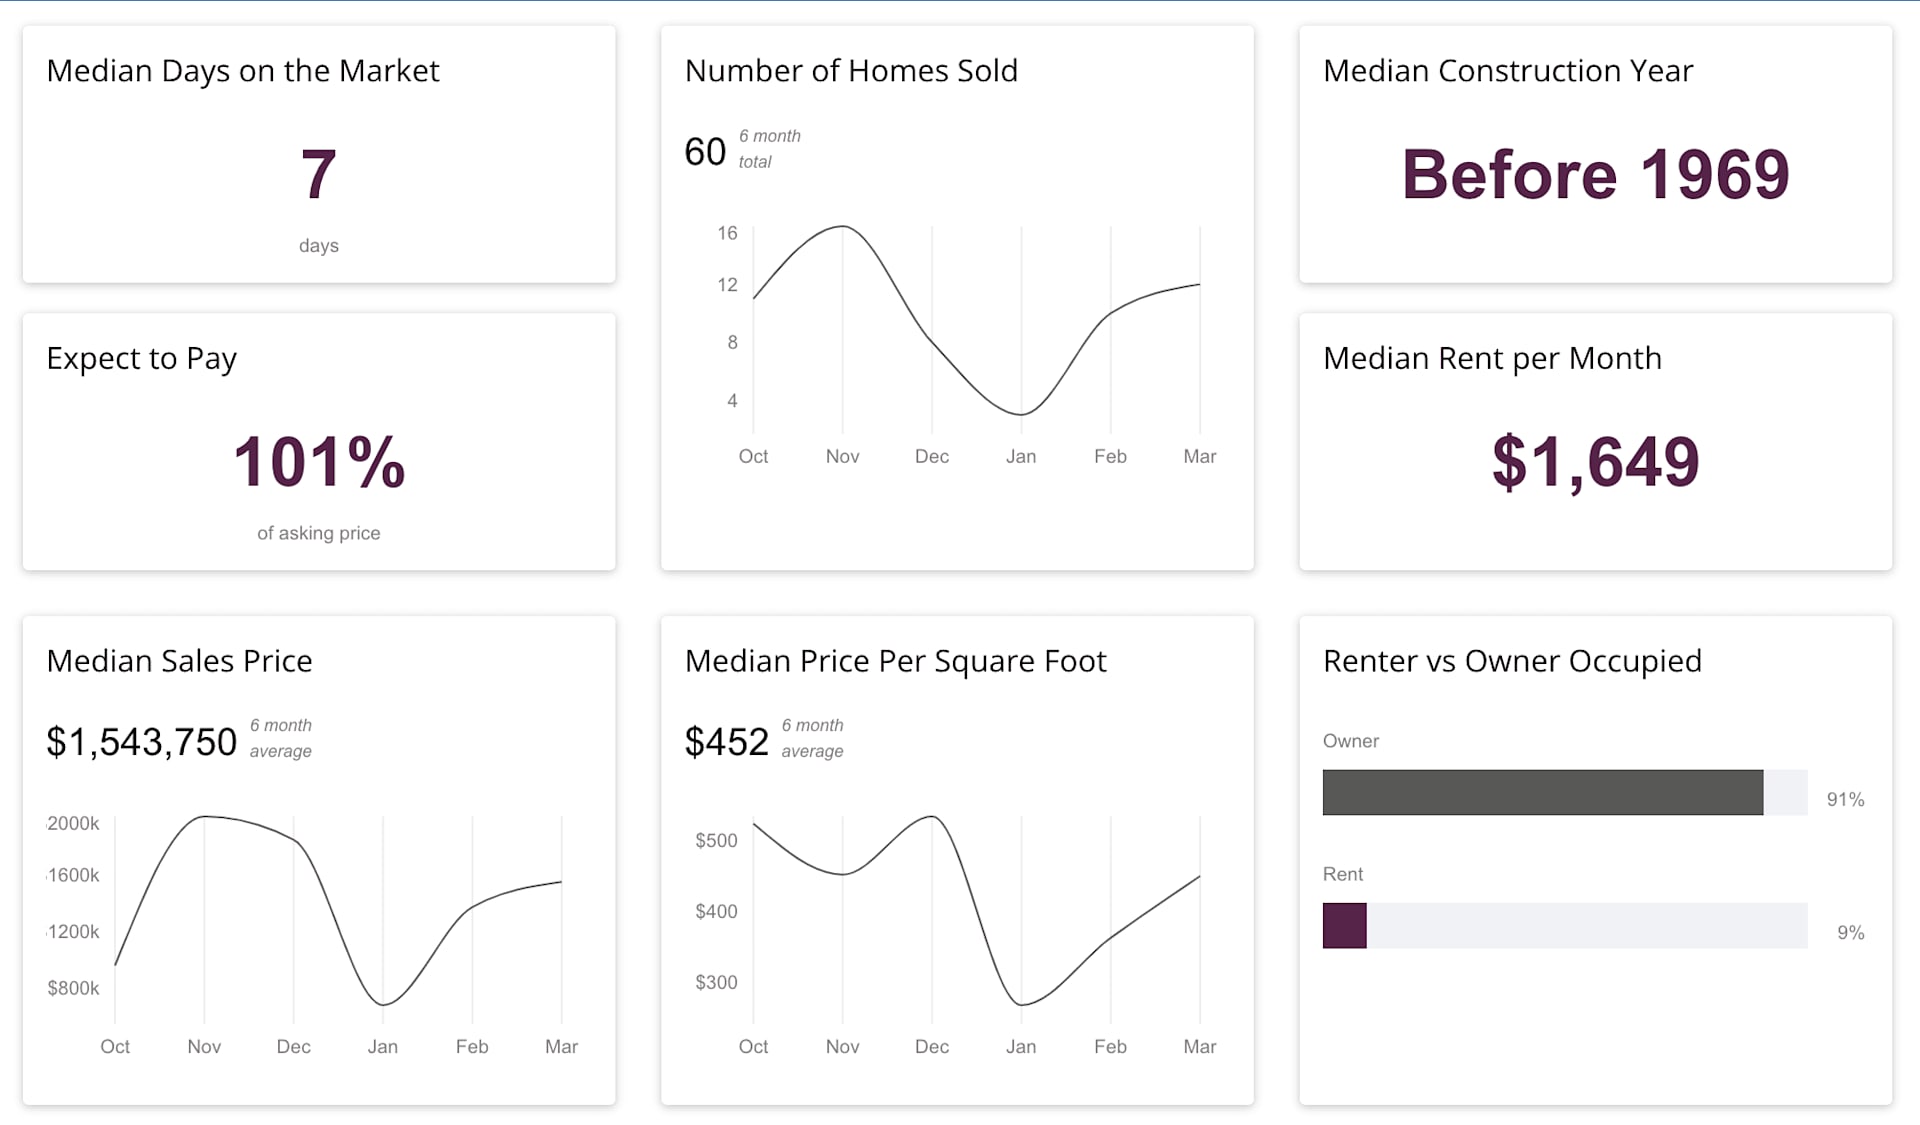
Task: Click the dark gray Owner occupancy bar
Action: pos(1542,792)
